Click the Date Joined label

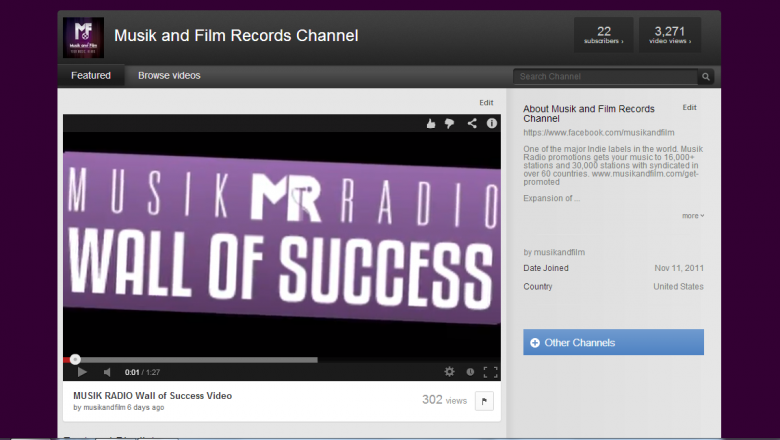pos(546,268)
